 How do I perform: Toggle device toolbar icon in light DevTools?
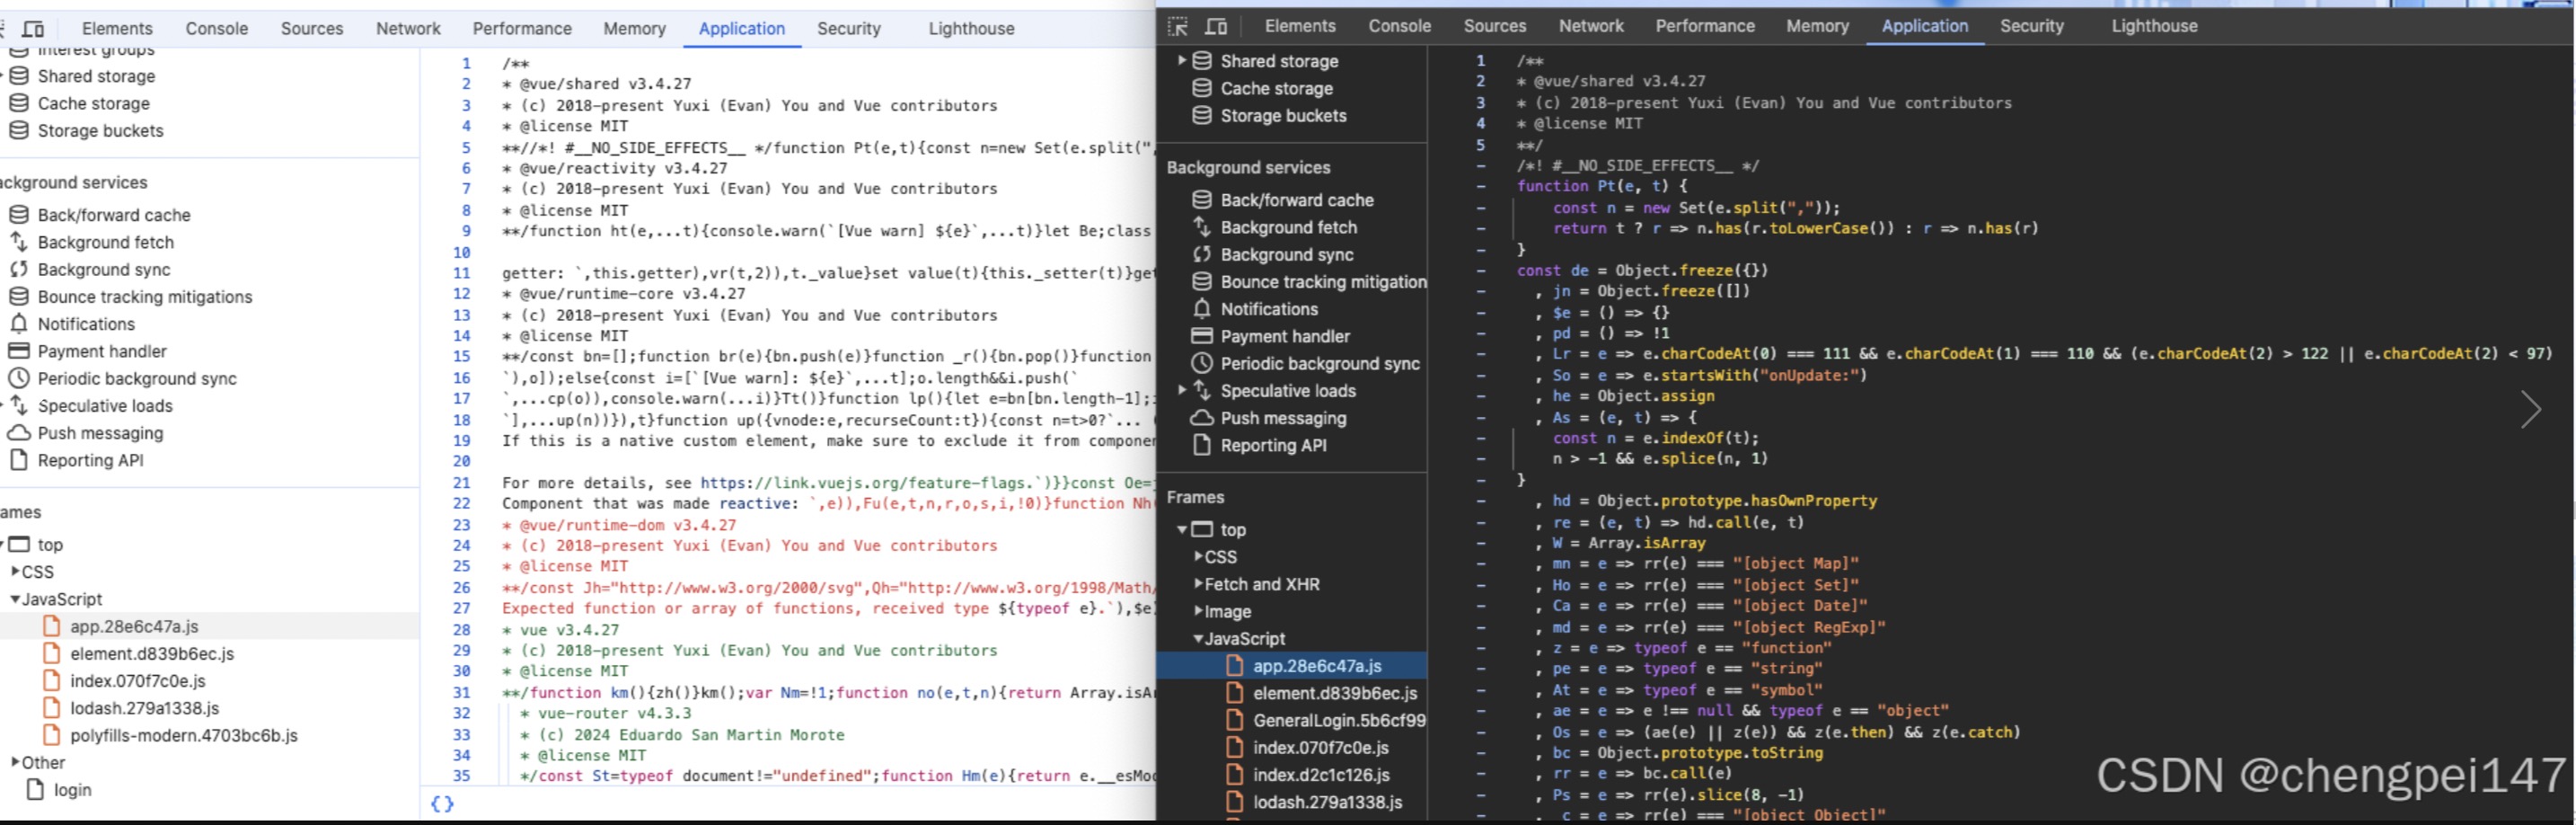pyautogui.click(x=33, y=28)
